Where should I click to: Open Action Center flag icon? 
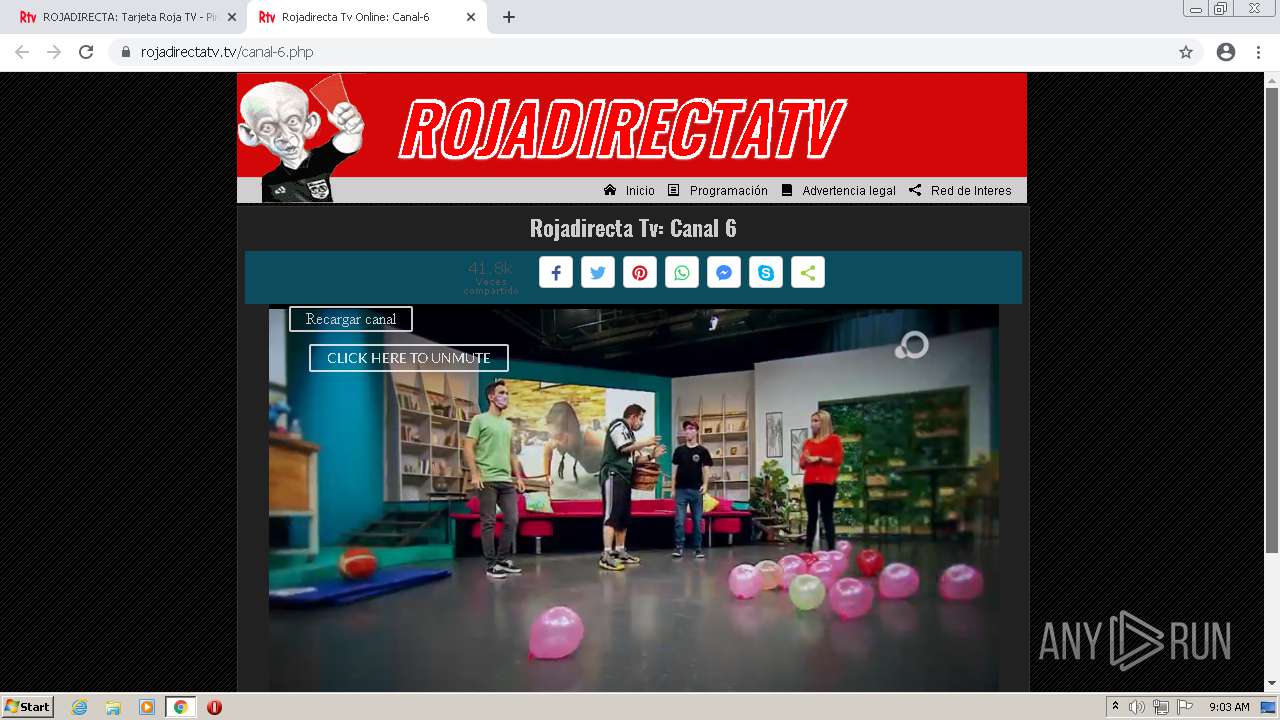pos(1185,707)
